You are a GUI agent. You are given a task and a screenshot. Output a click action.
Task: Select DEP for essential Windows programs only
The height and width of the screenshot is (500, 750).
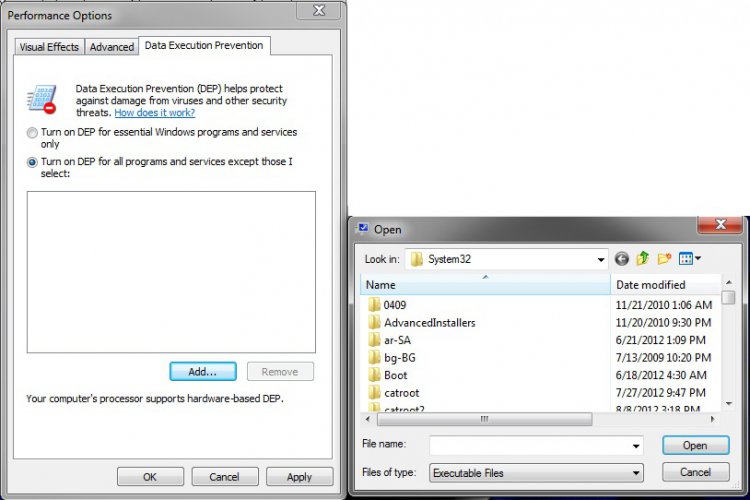pyautogui.click(x=33, y=133)
